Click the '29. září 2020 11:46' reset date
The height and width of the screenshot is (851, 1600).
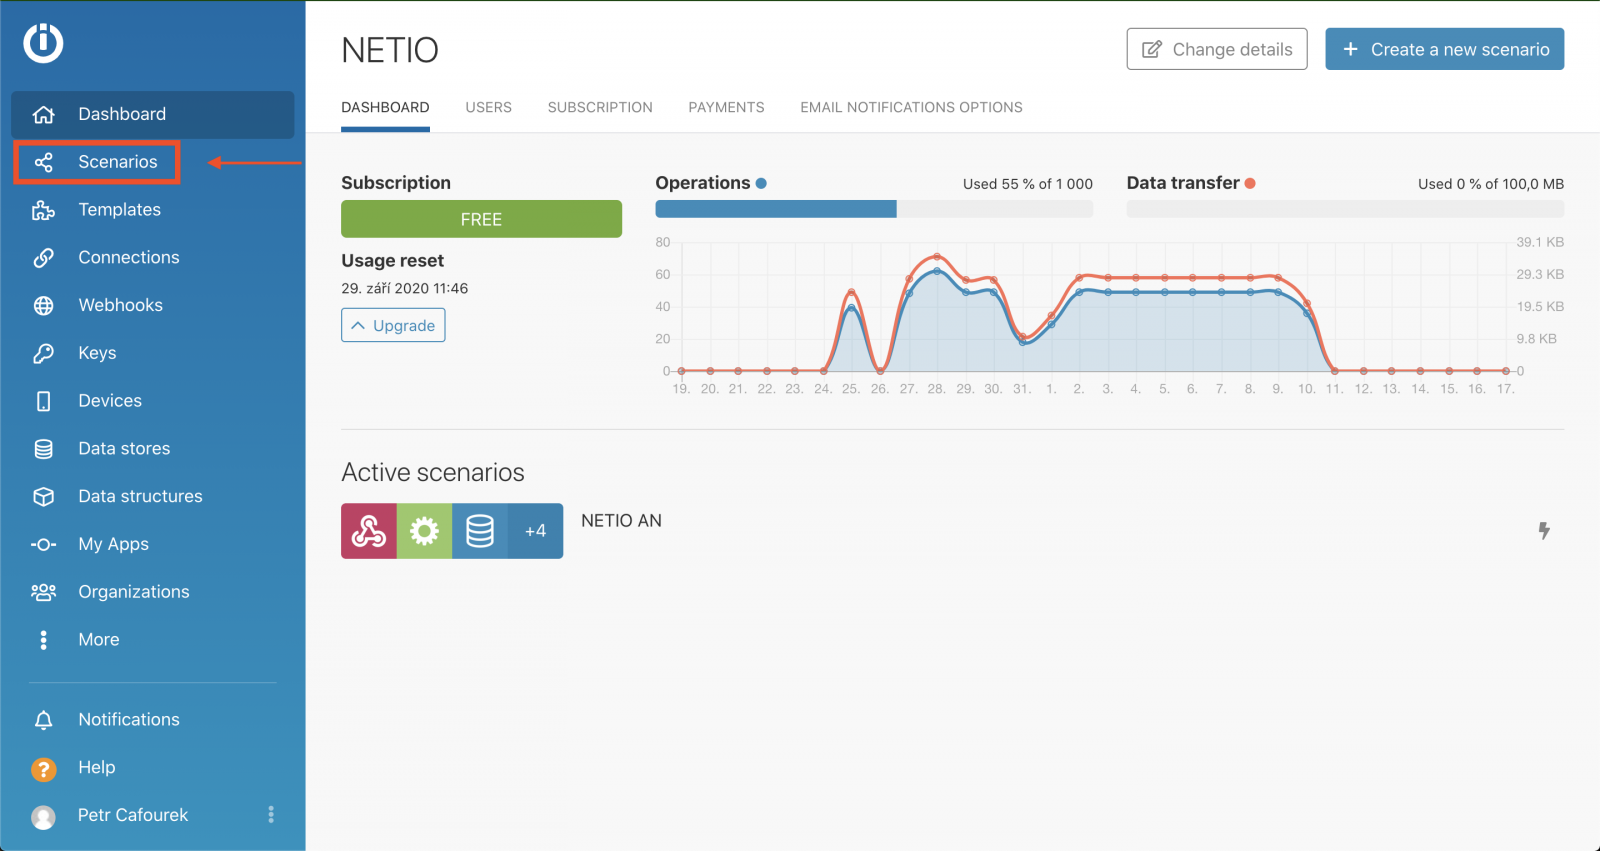404,288
